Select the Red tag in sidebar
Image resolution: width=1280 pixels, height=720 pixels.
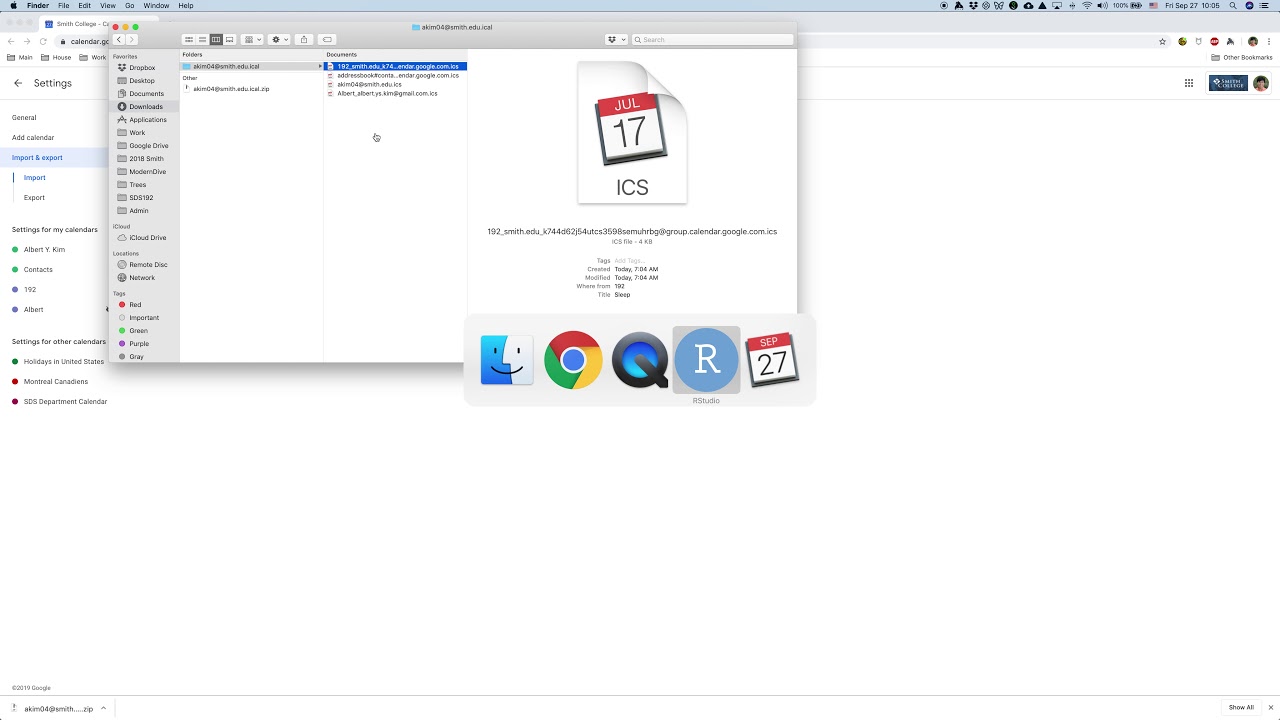pos(135,305)
